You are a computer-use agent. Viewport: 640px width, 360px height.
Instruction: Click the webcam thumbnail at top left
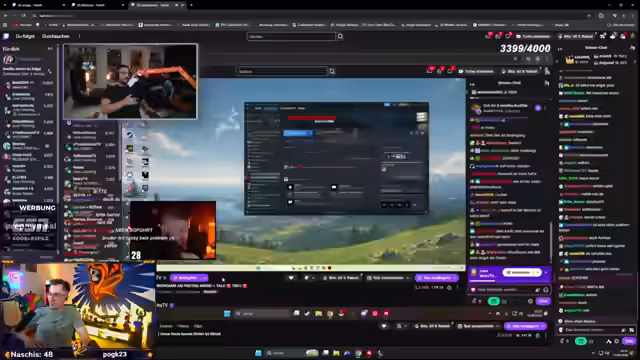point(130,82)
